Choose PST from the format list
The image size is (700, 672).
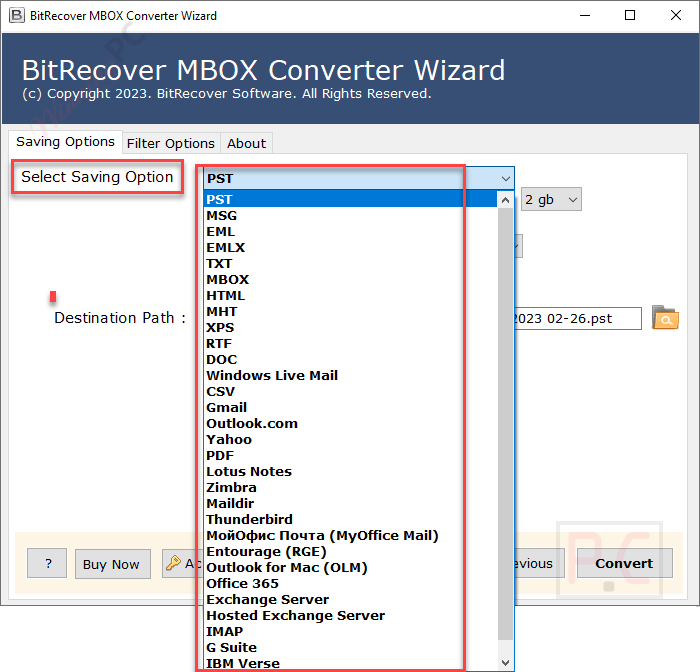coord(350,199)
